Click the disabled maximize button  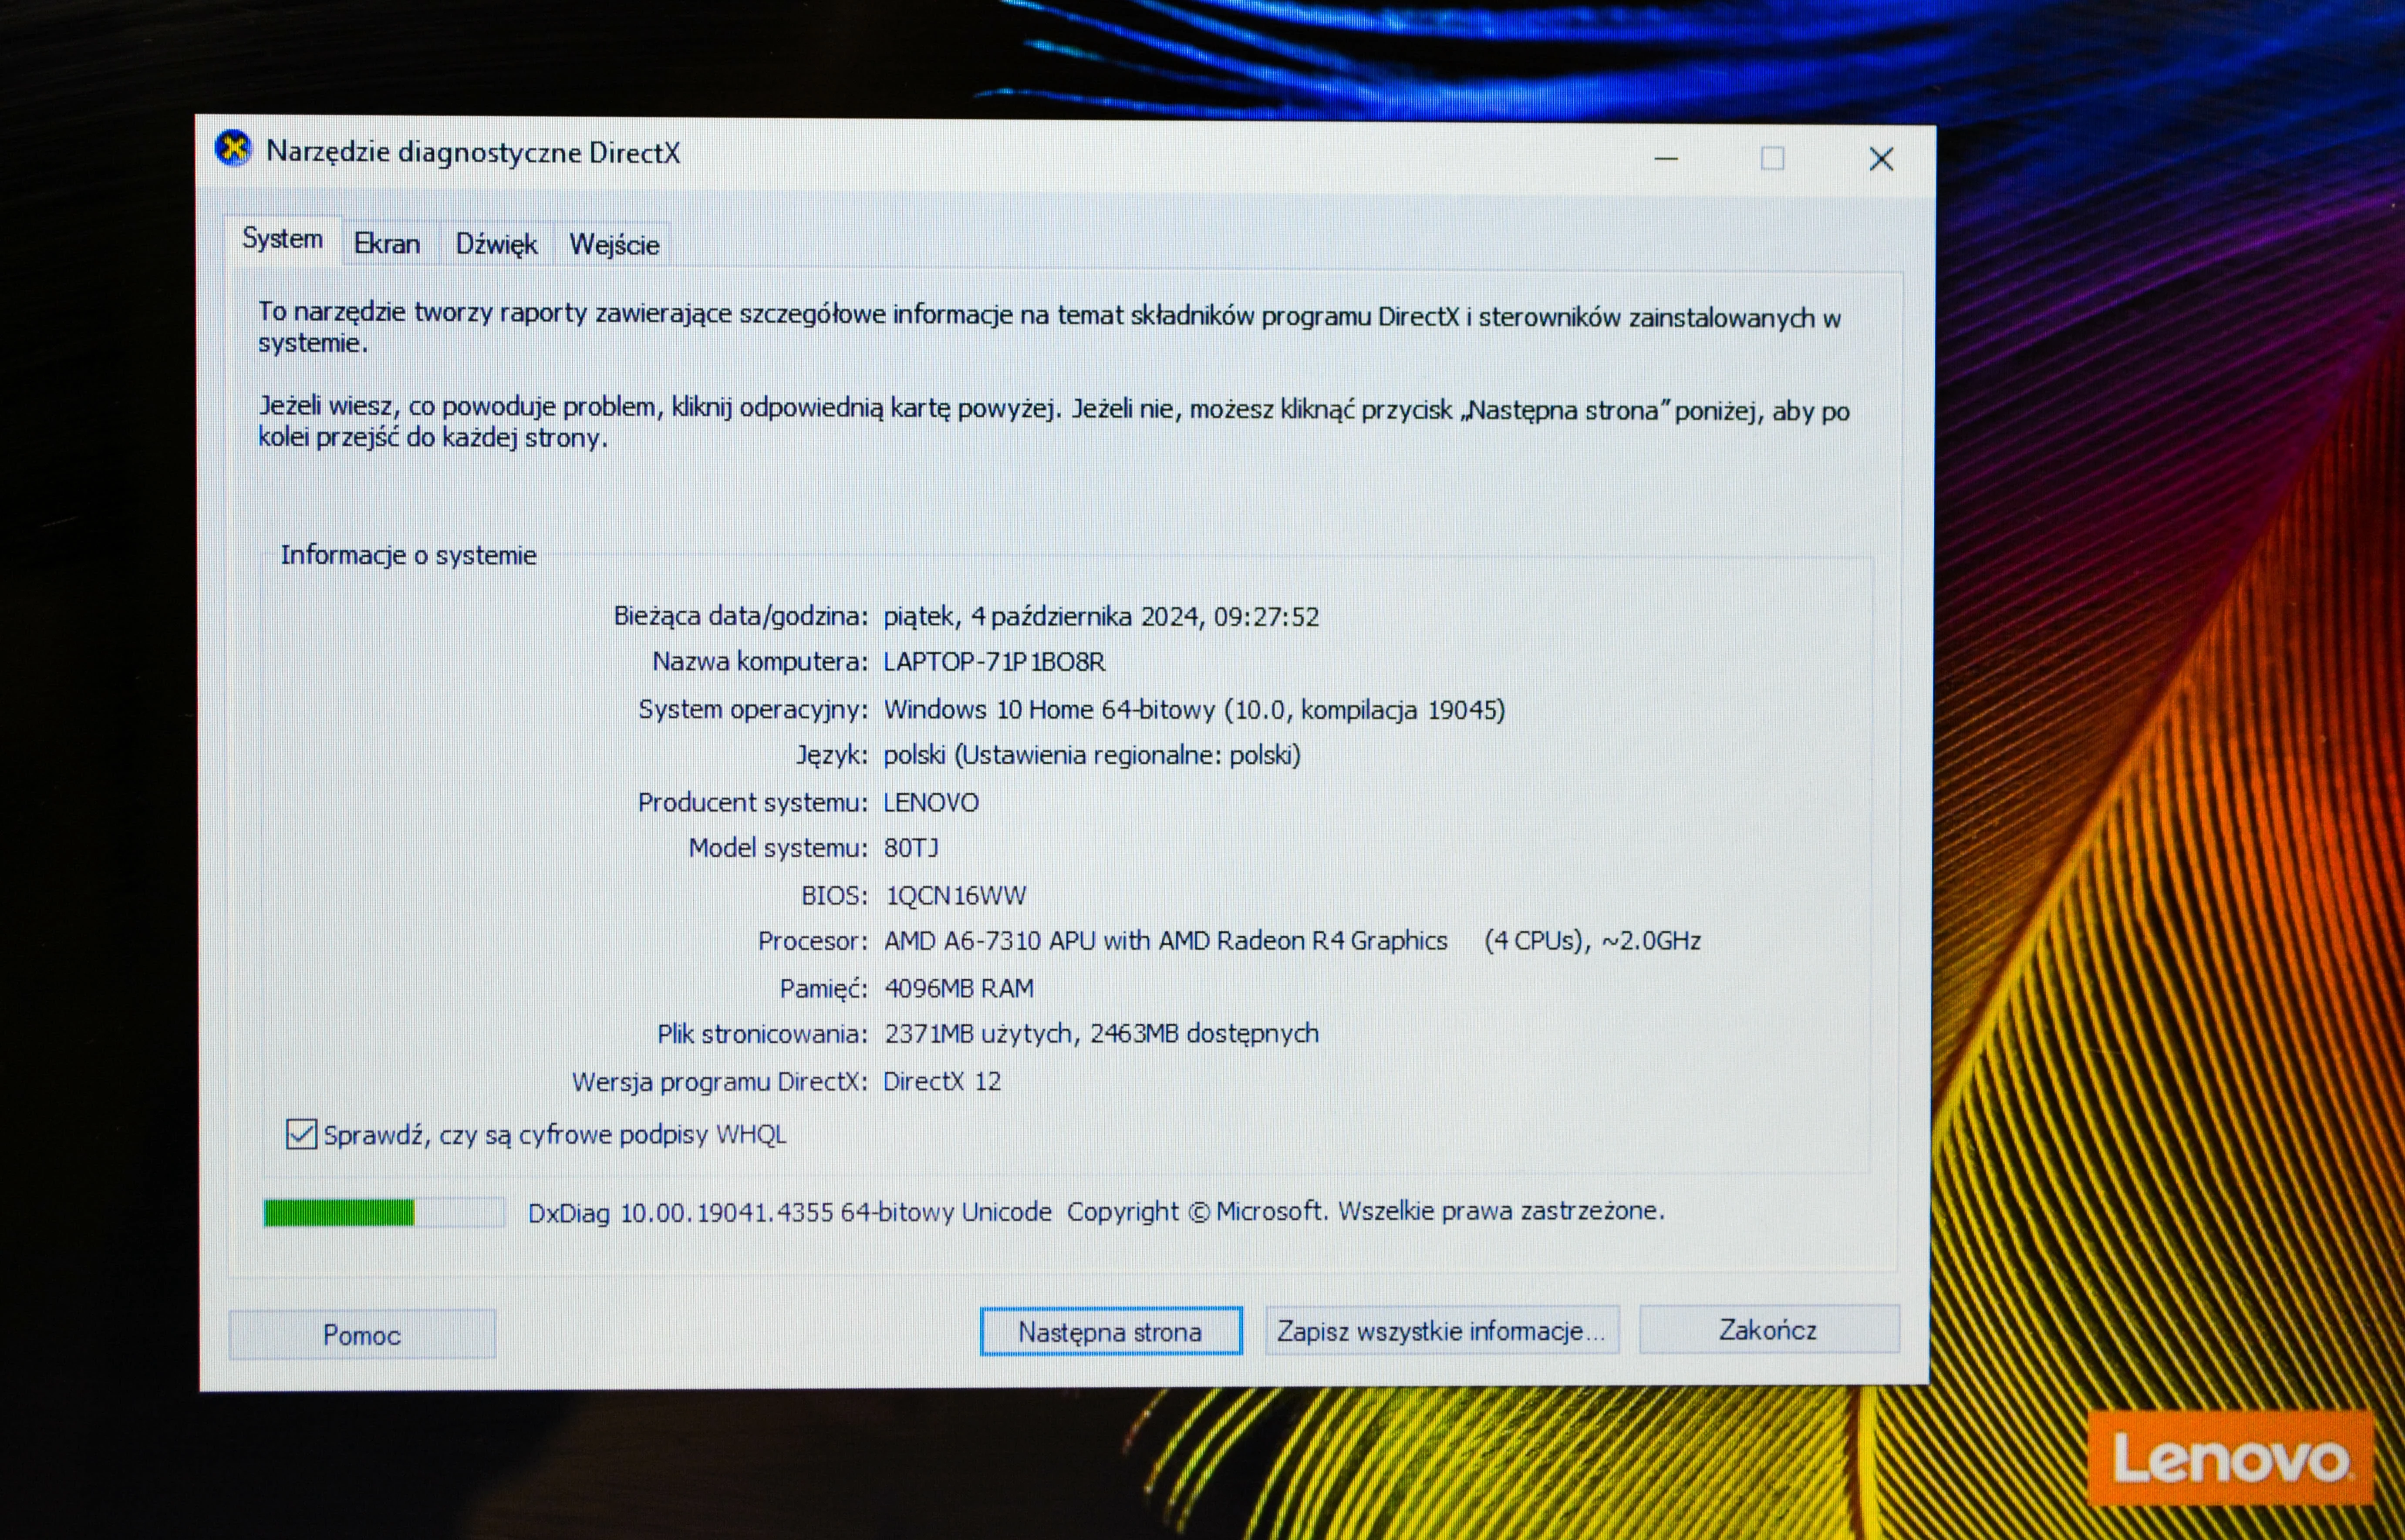pyautogui.click(x=1772, y=159)
